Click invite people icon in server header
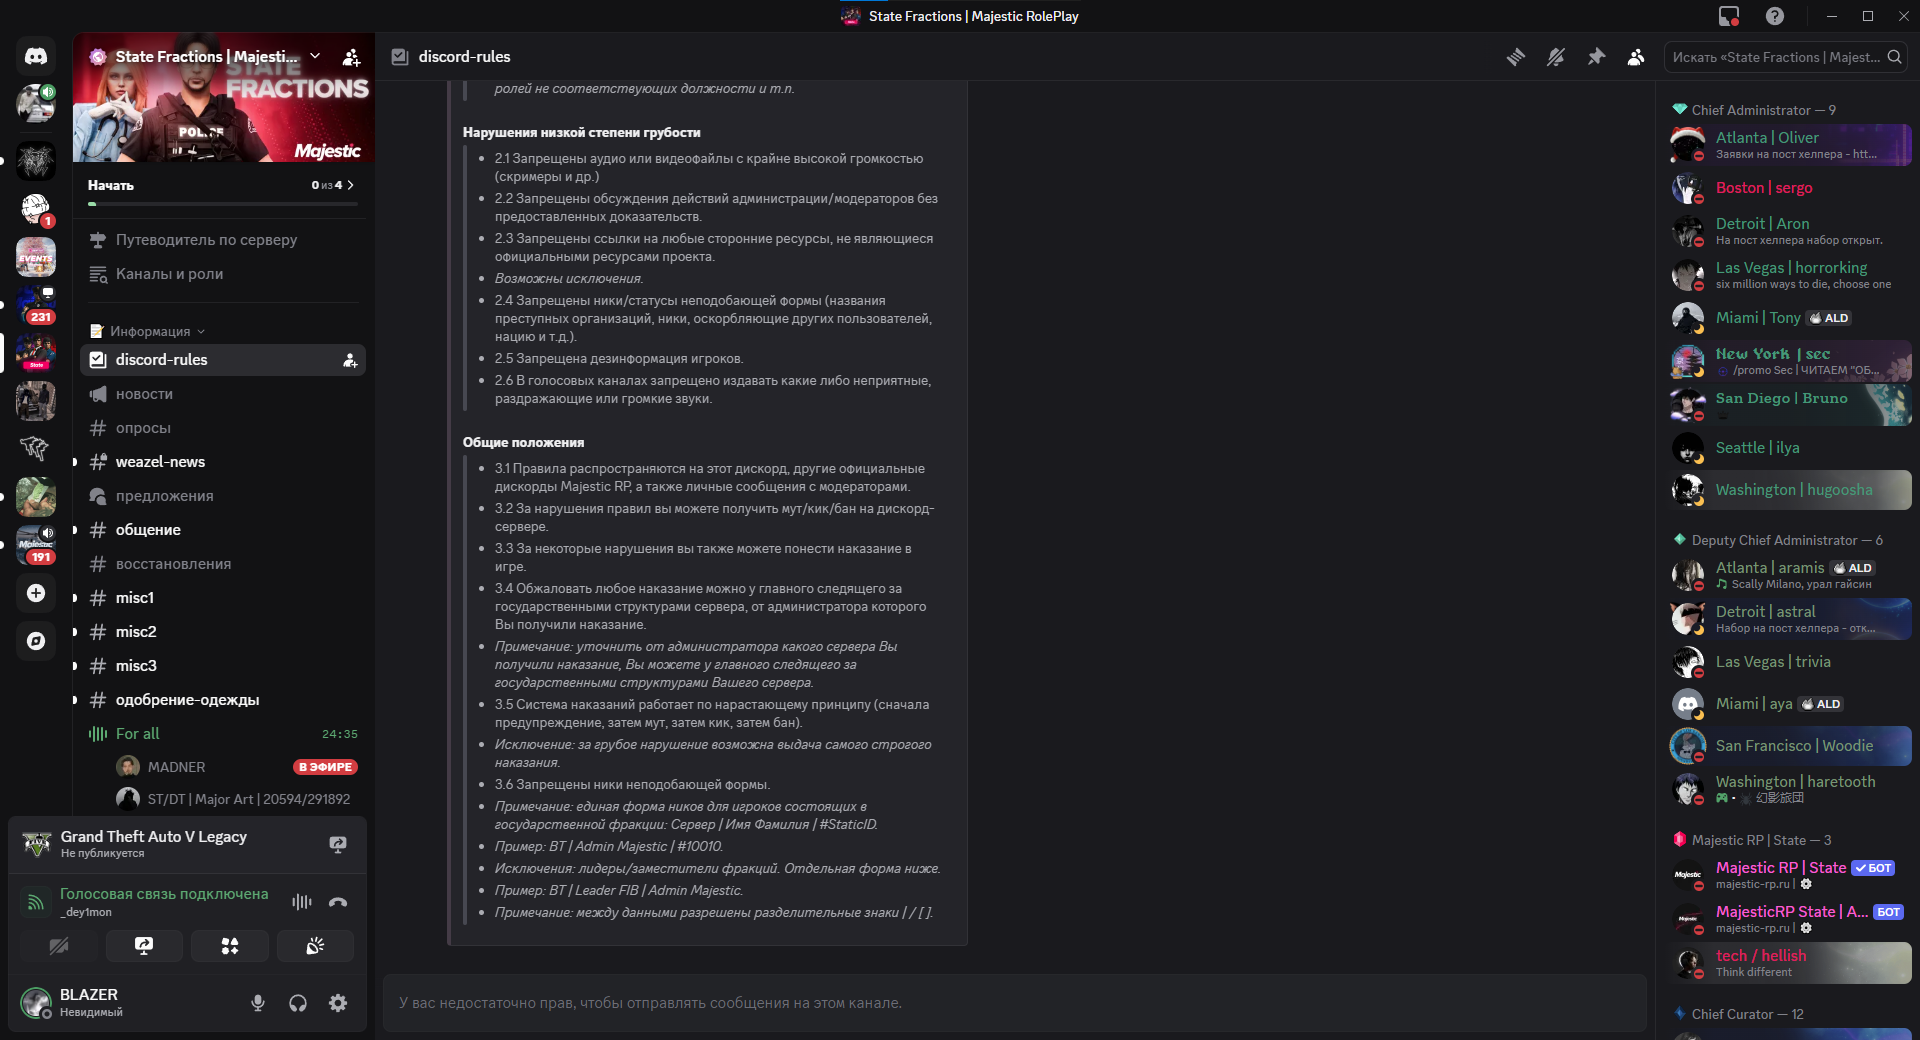Screen dimensions: 1920x1040 coord(351,57)
